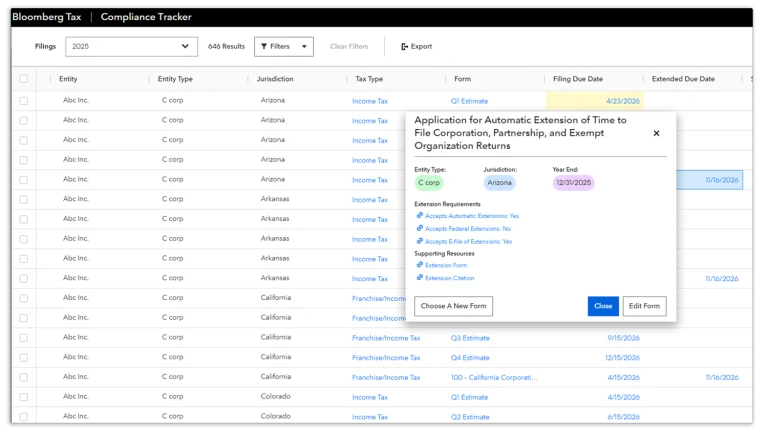Image resolution: width=768 pixels, height=432 pixels.
Task: Open the Extension Citation link
Action: 450,278
